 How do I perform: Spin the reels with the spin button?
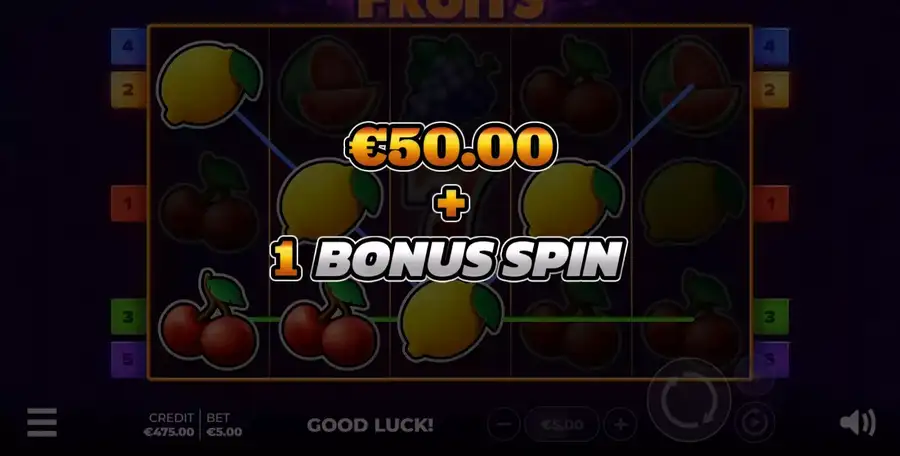[689, 400]
